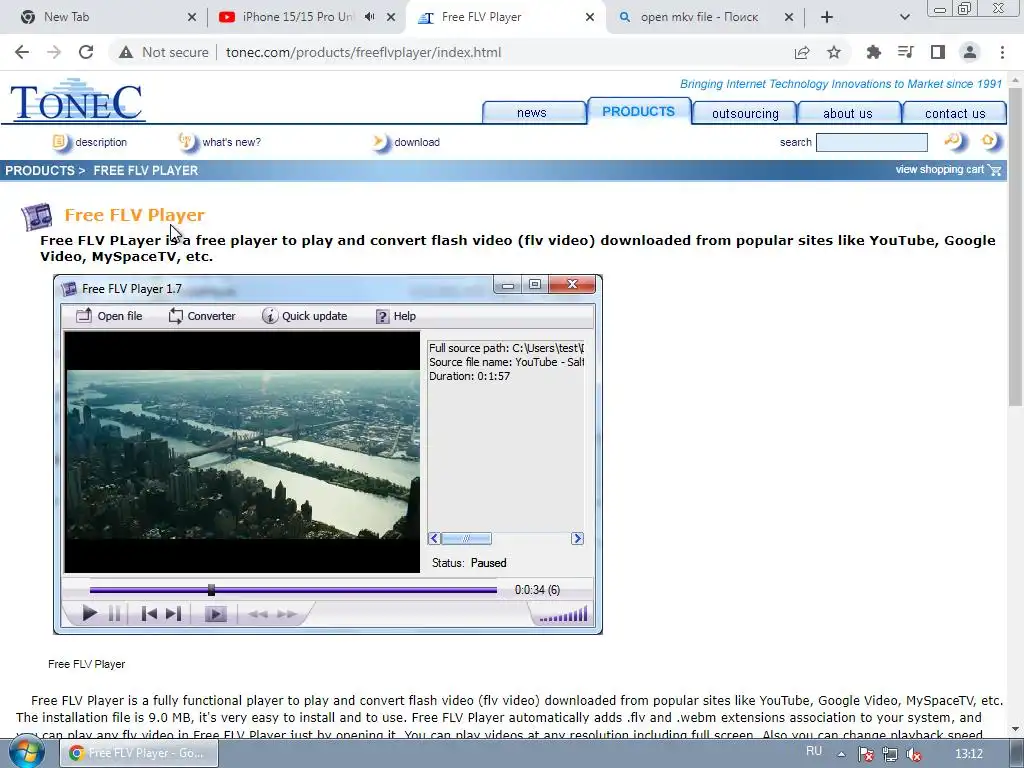Image resolution: width=1024 pixels, height=768 pixels.
Task: Click the rewind button in player
Action: tap(258, 615)
